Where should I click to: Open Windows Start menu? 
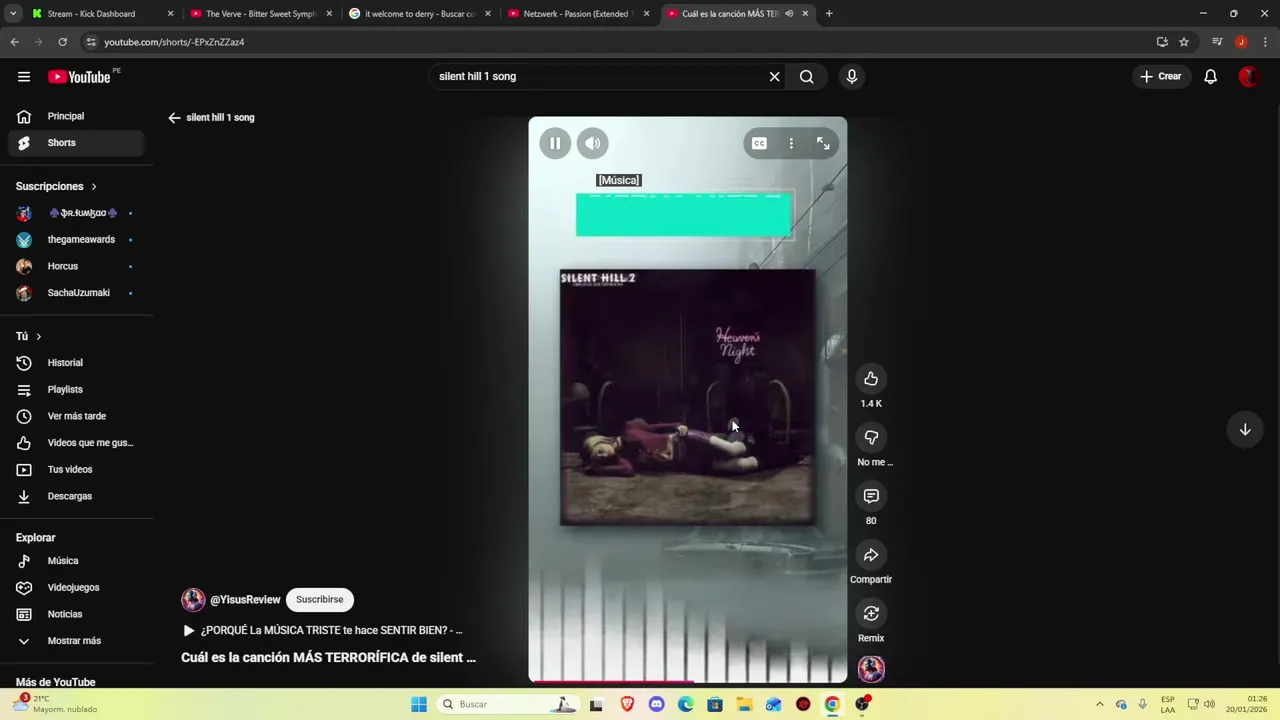418,704
